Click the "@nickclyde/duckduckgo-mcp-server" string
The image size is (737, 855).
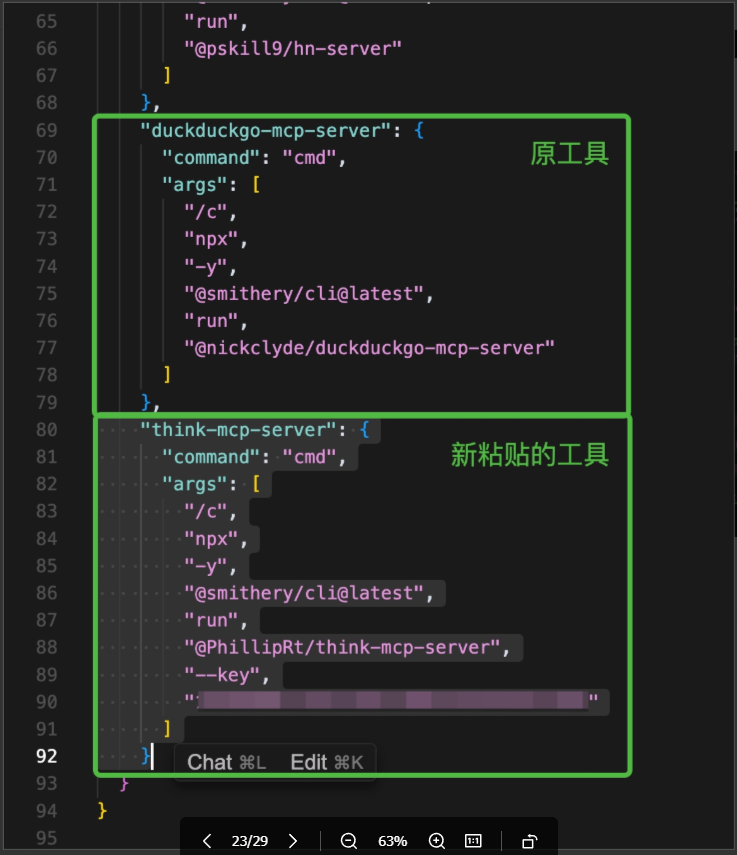[x=368, y=347]
